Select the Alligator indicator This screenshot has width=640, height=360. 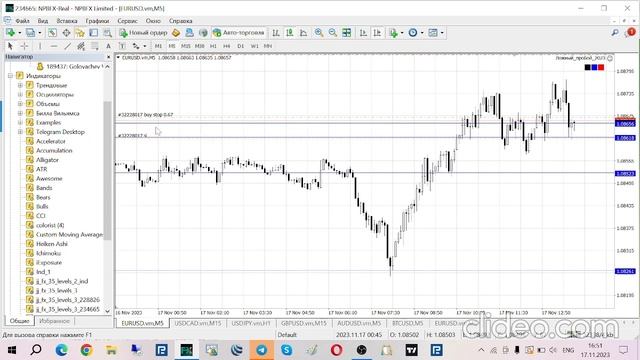click(x=47, y=160)
